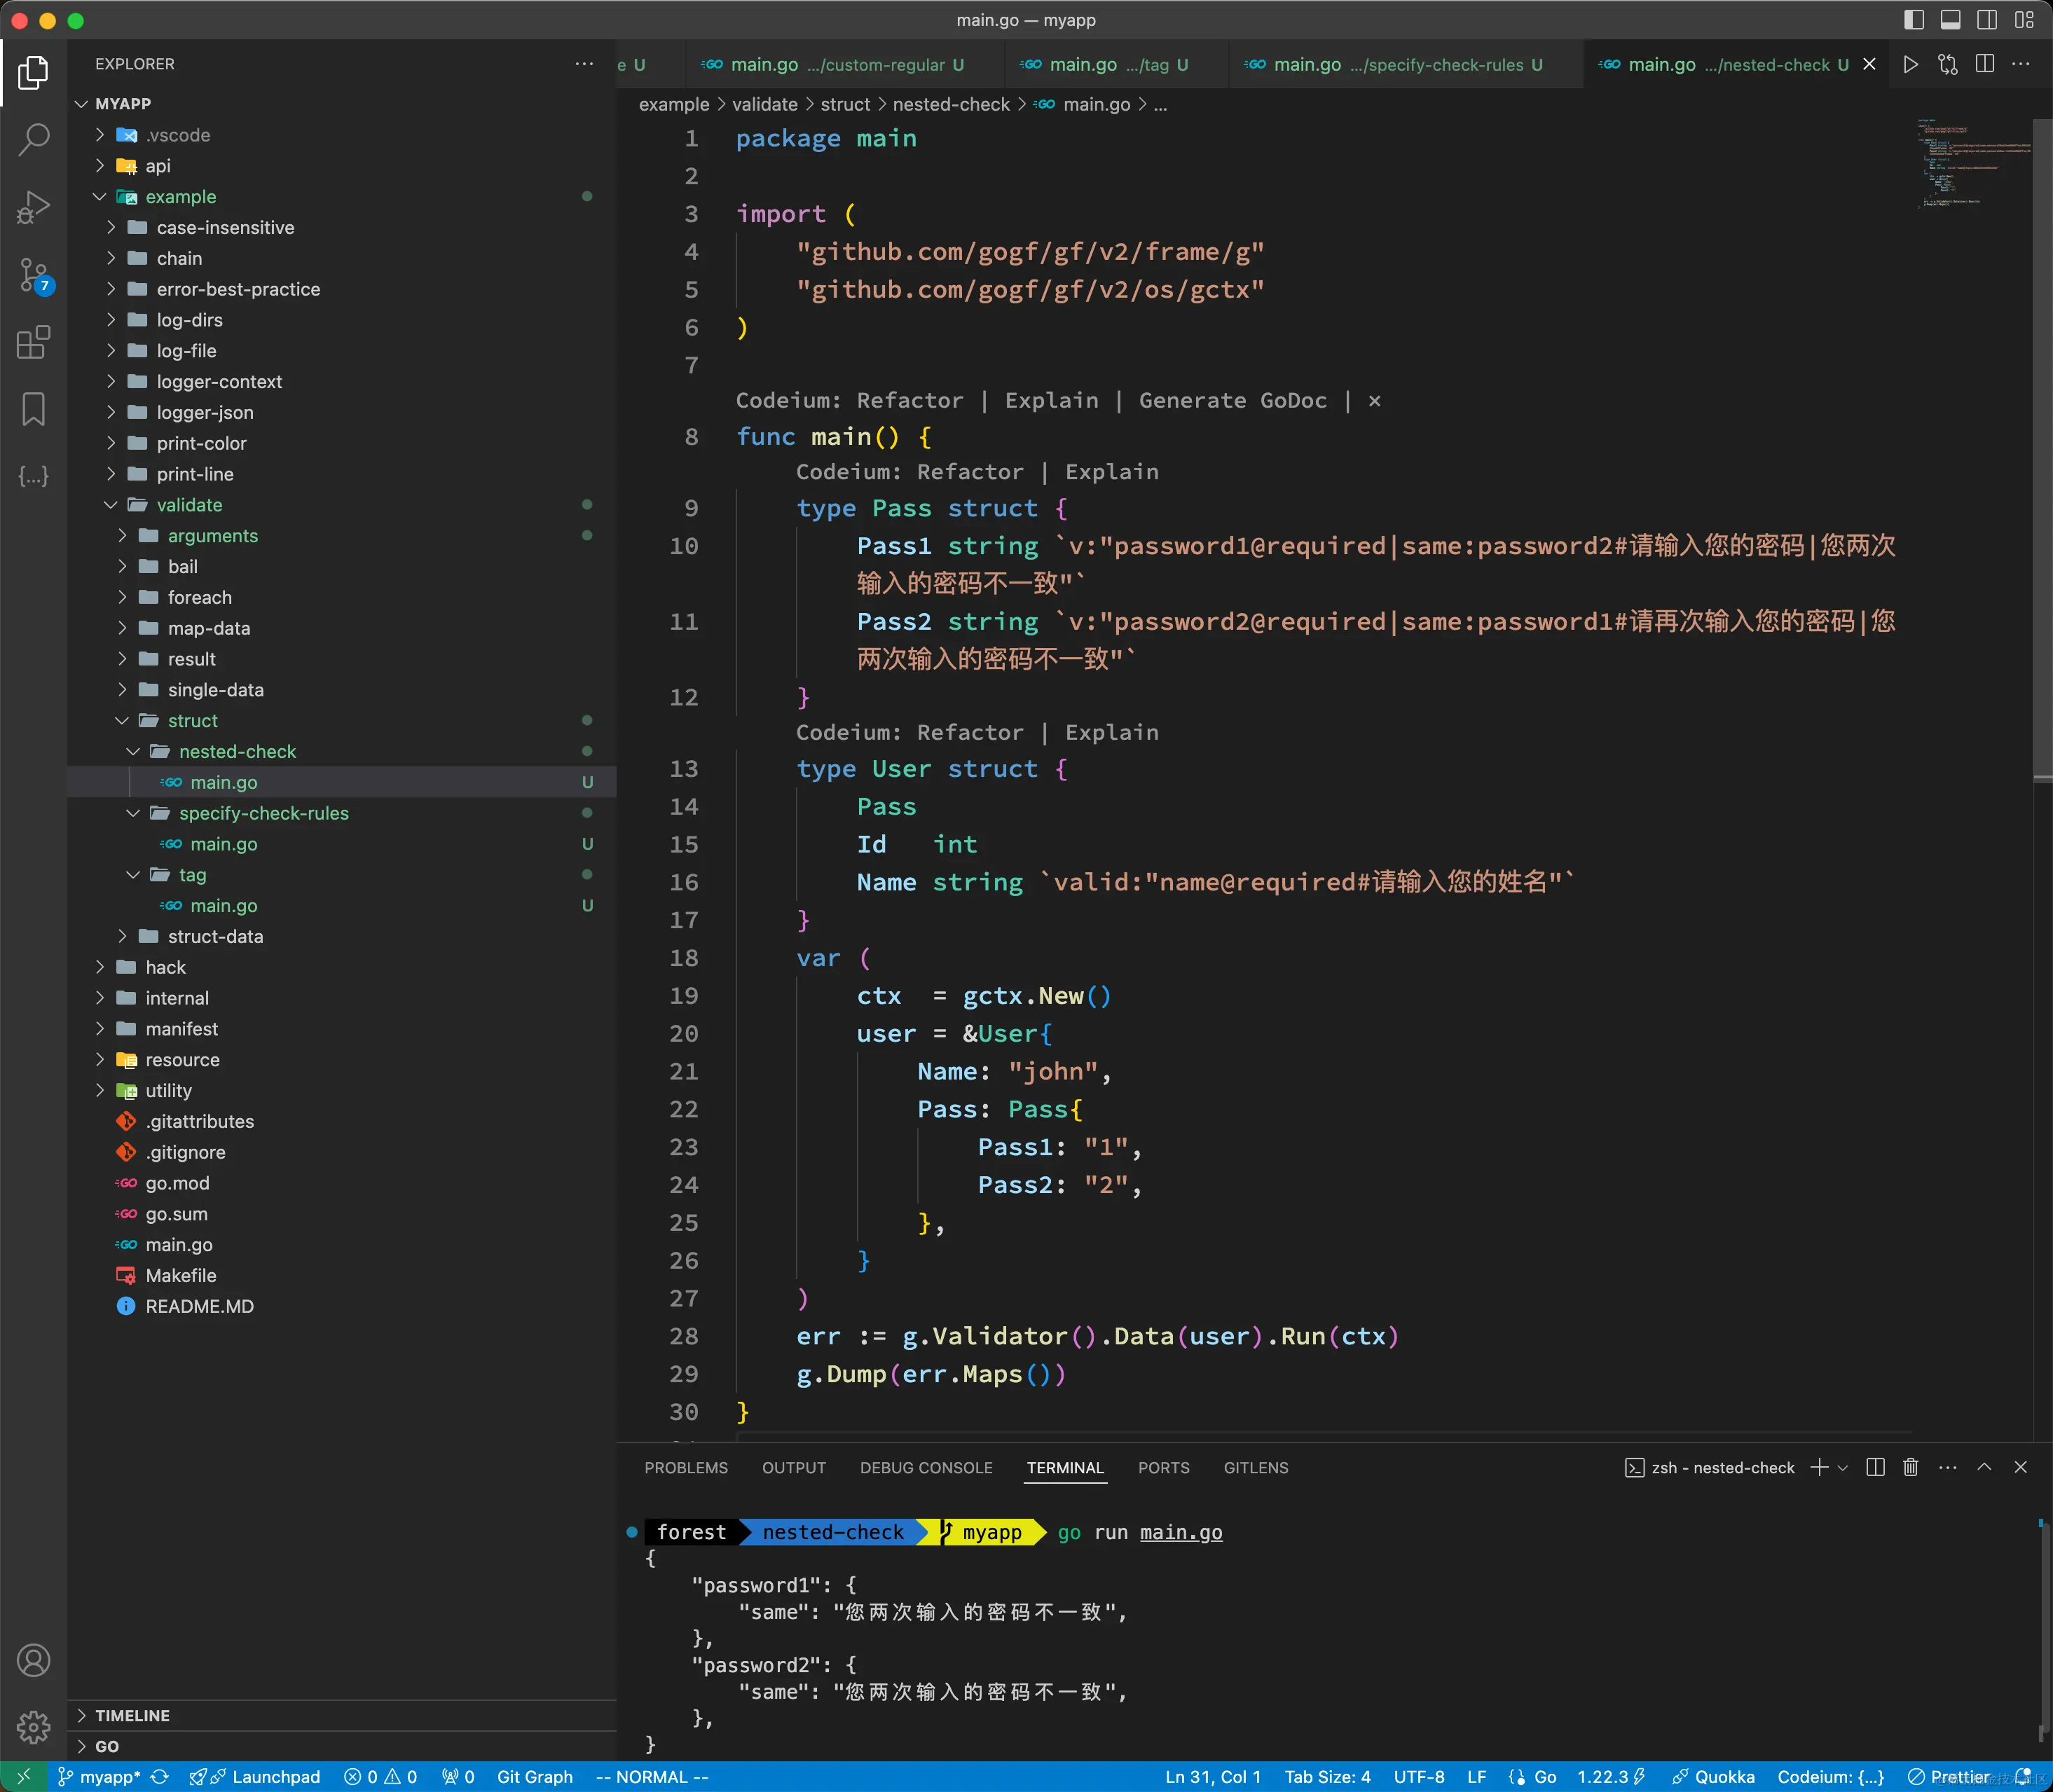Toggle primary side bar visibility
Image resolution: width=2053 pixels, height=1792 pixels.
(x=1913, y=19)
